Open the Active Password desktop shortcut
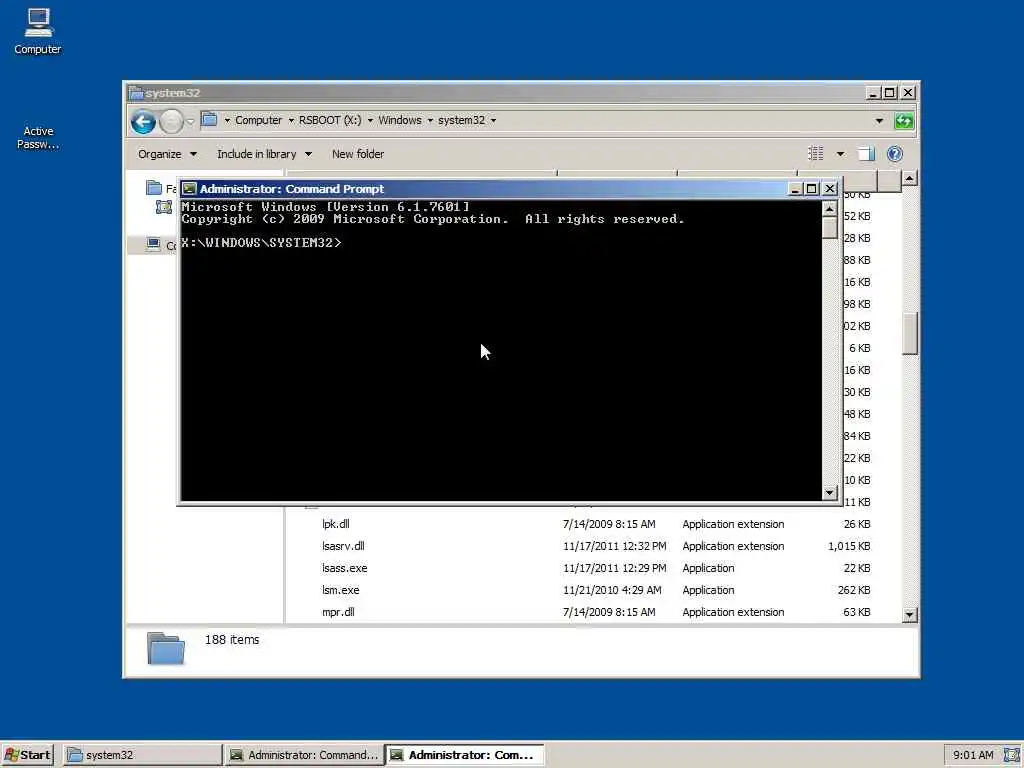The width and height of the screenshot is (1024, 768). [38, 137]
